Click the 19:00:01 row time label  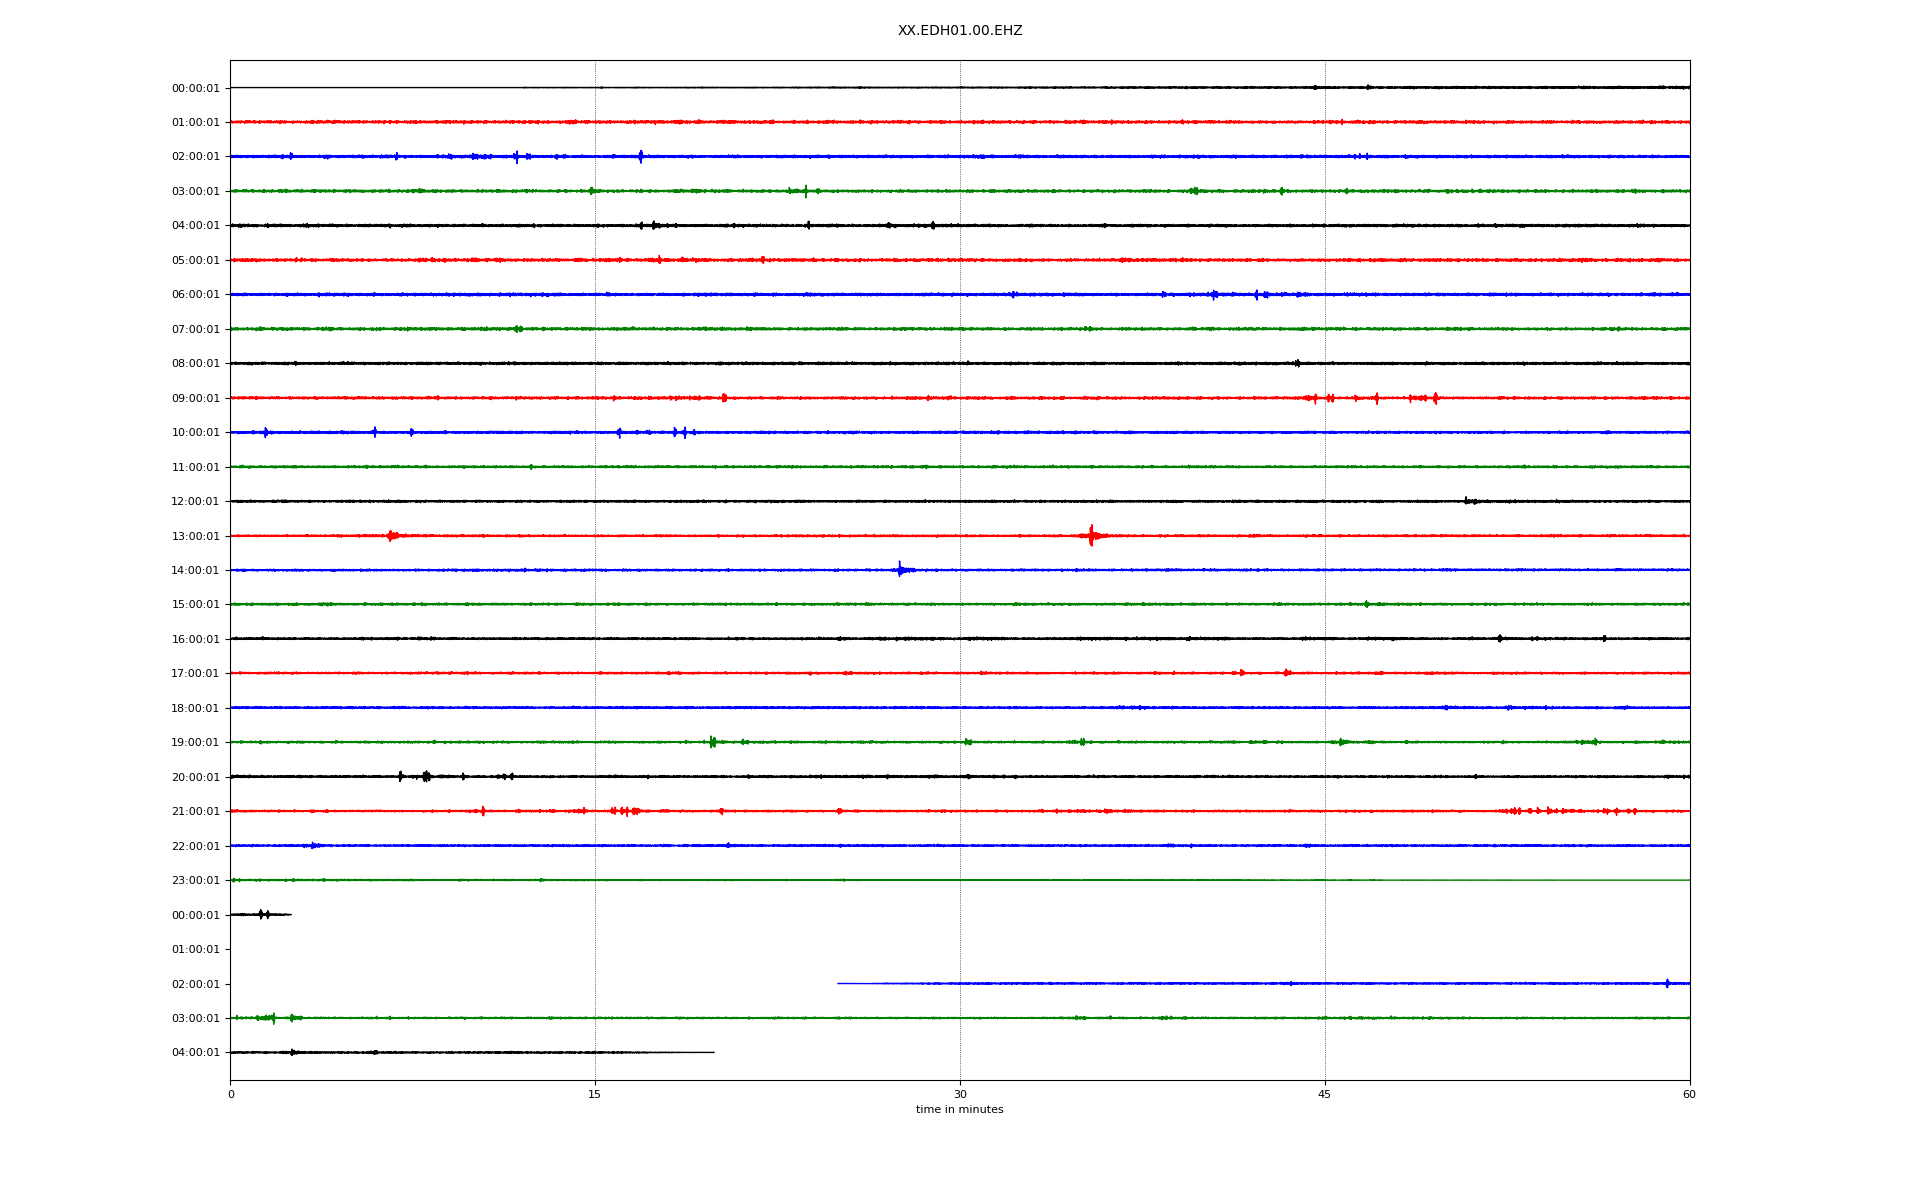[195, 742]
